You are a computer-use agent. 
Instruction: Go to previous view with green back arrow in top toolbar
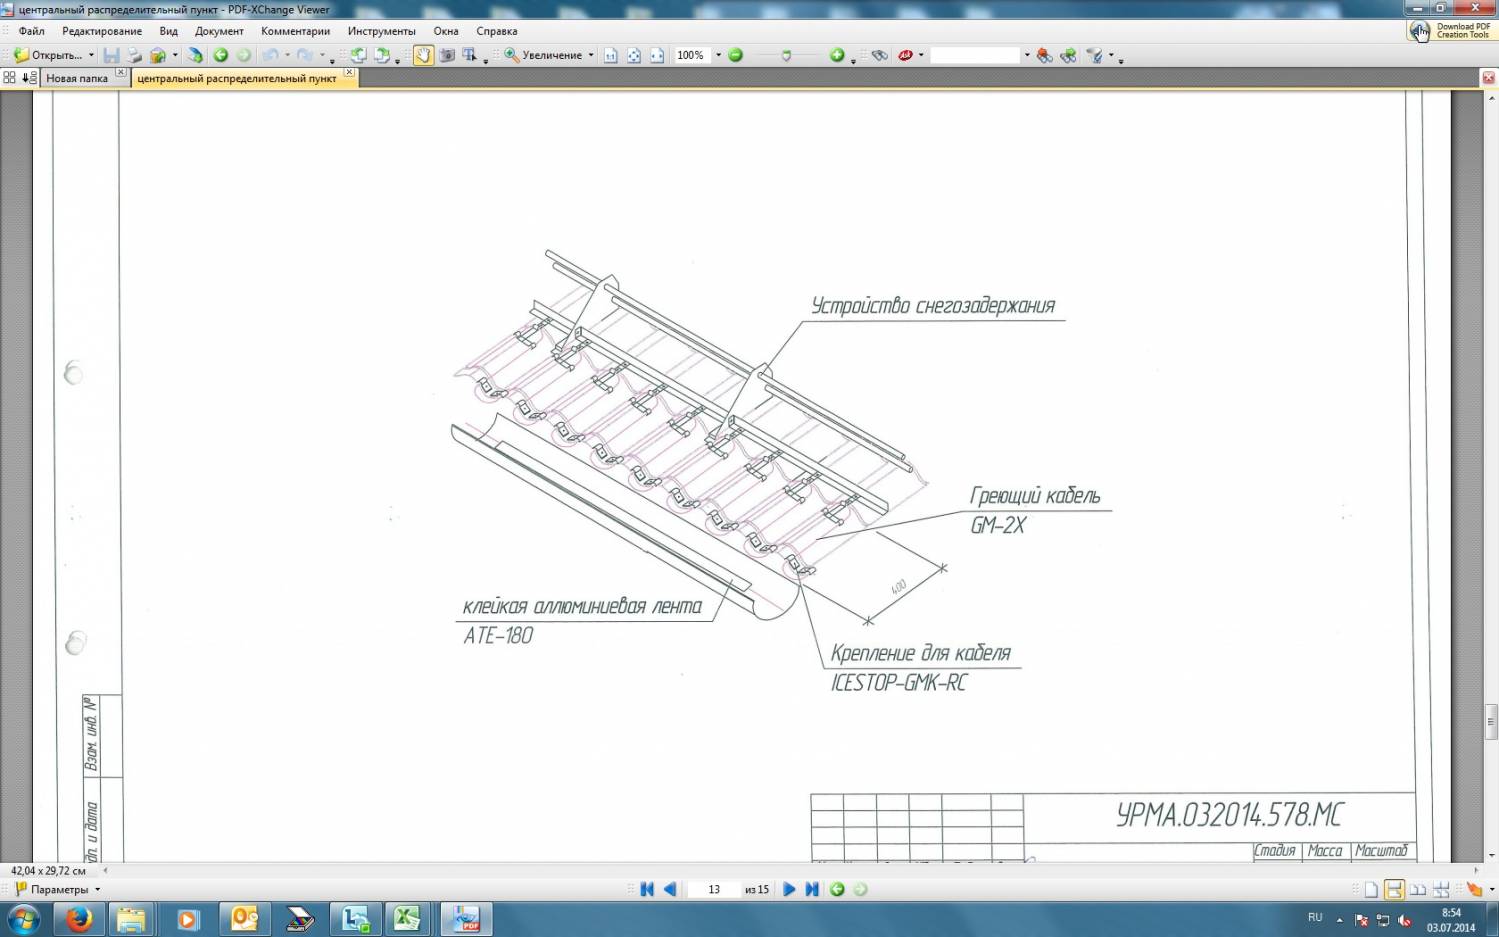[221, 55]
